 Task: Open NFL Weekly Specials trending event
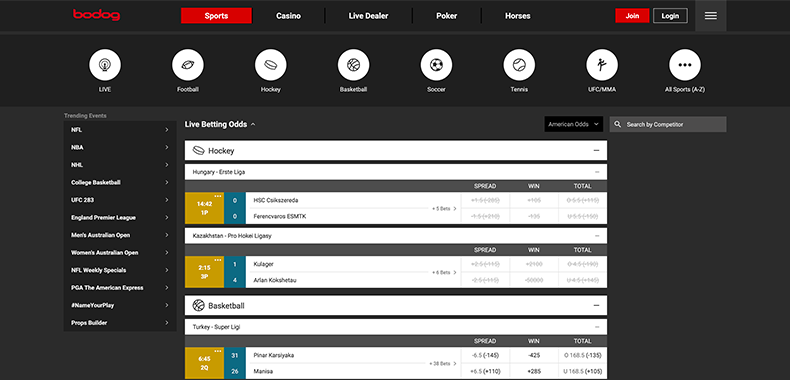coord(120,270)
